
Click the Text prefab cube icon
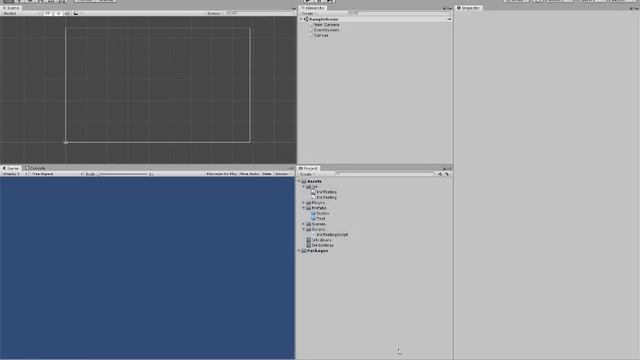click(x=313, y=219)
